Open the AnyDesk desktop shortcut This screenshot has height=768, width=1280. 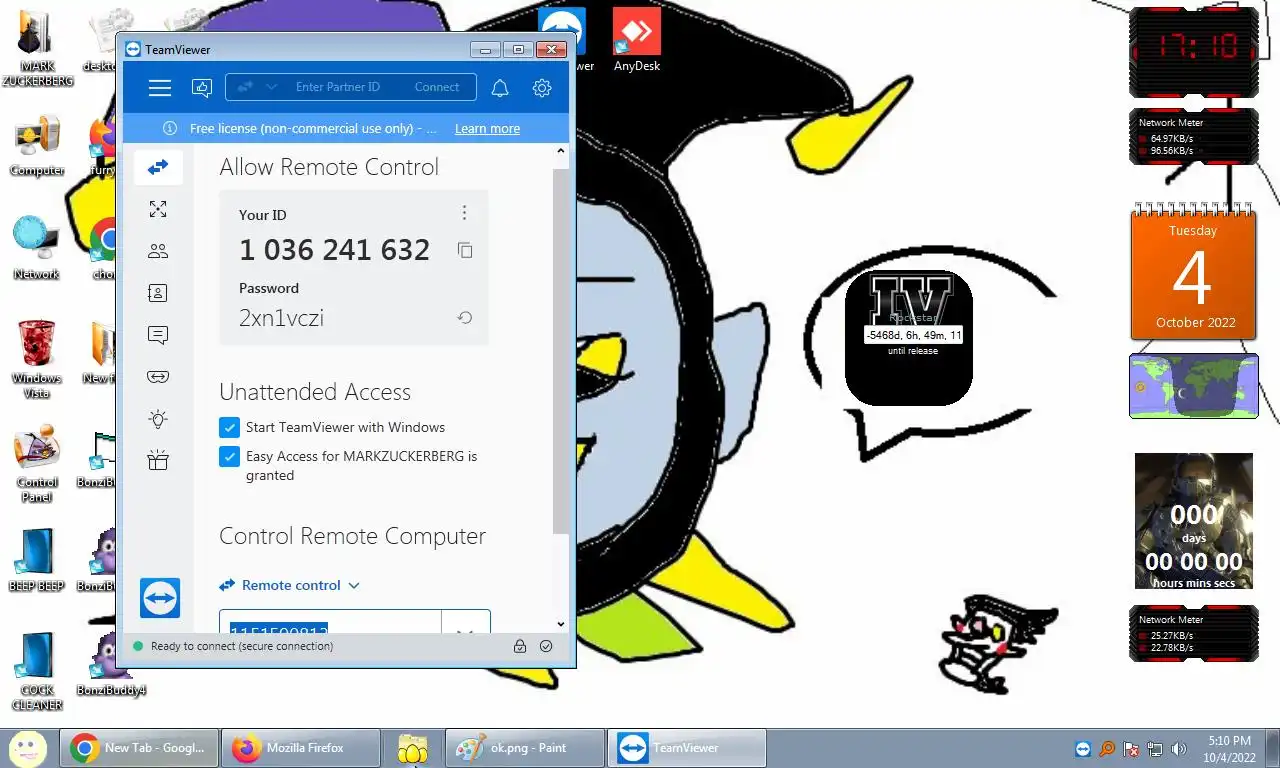pyautogui.click(x=636, y=40)
